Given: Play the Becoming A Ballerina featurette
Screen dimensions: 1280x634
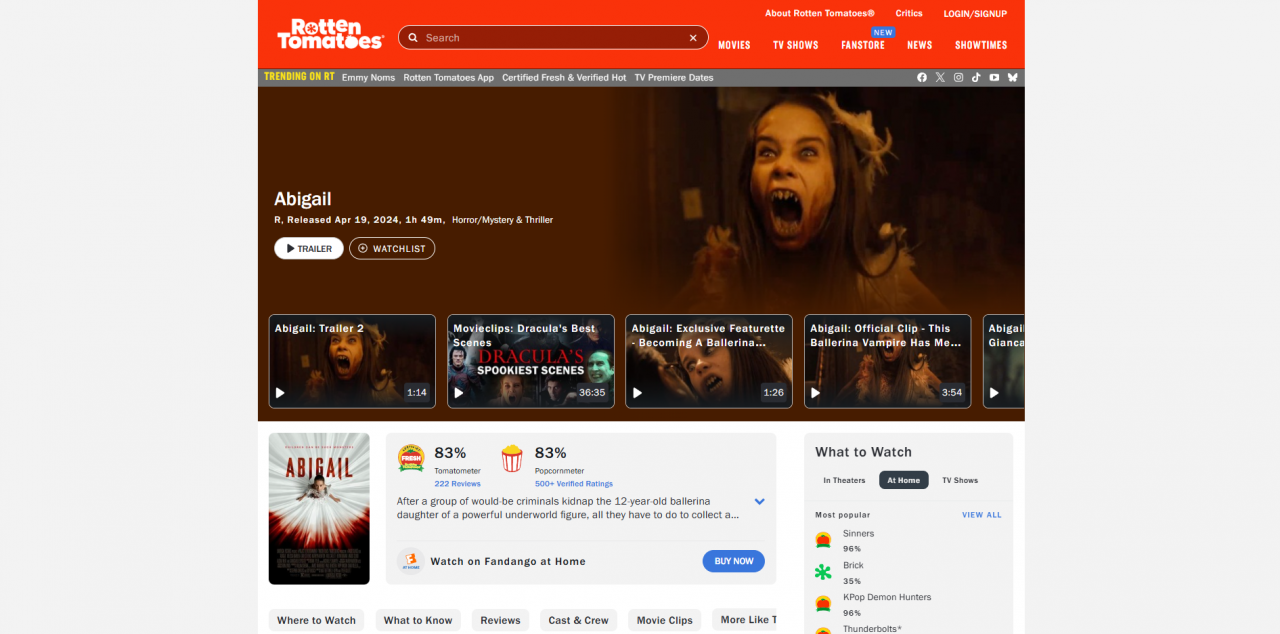Looking at the screenshot, I should (709, 361).
